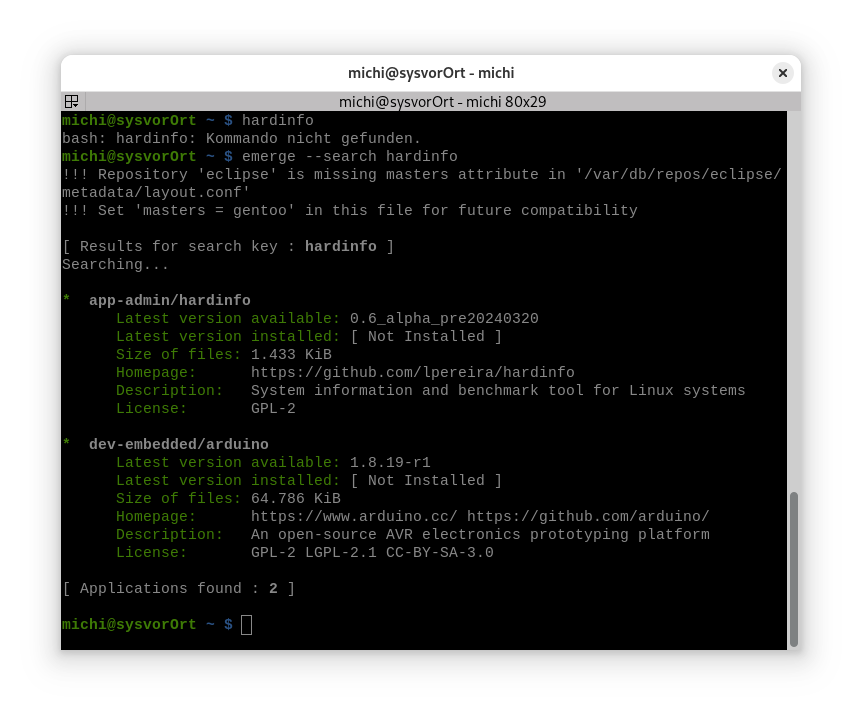Click the https://www.arduino.cc/ URL
The height and width of the screenshot is (717, 862).
click(354, 517)
